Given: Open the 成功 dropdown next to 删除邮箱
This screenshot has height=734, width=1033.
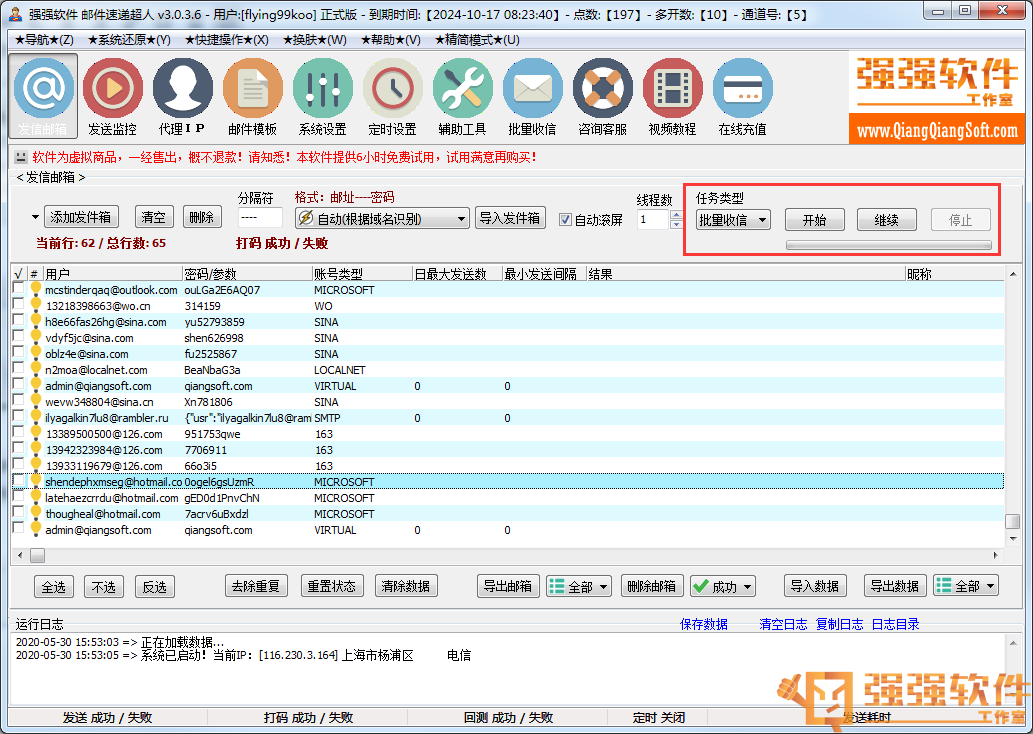Looking at the screenshot, I should pyautogui.click(x=723, y=586).
